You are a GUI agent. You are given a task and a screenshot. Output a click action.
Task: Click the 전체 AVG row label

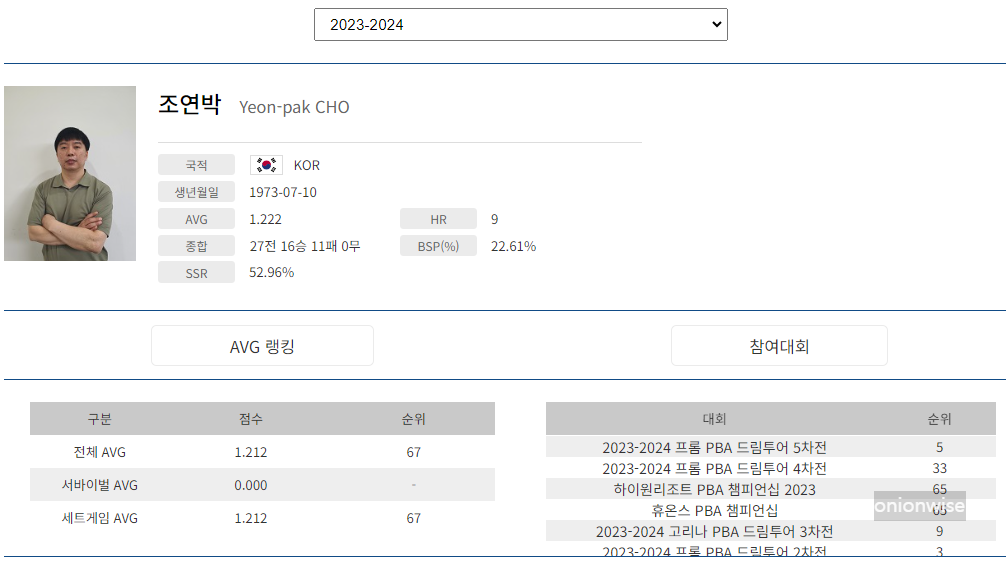pyautogui.click(x=99, y=452)
